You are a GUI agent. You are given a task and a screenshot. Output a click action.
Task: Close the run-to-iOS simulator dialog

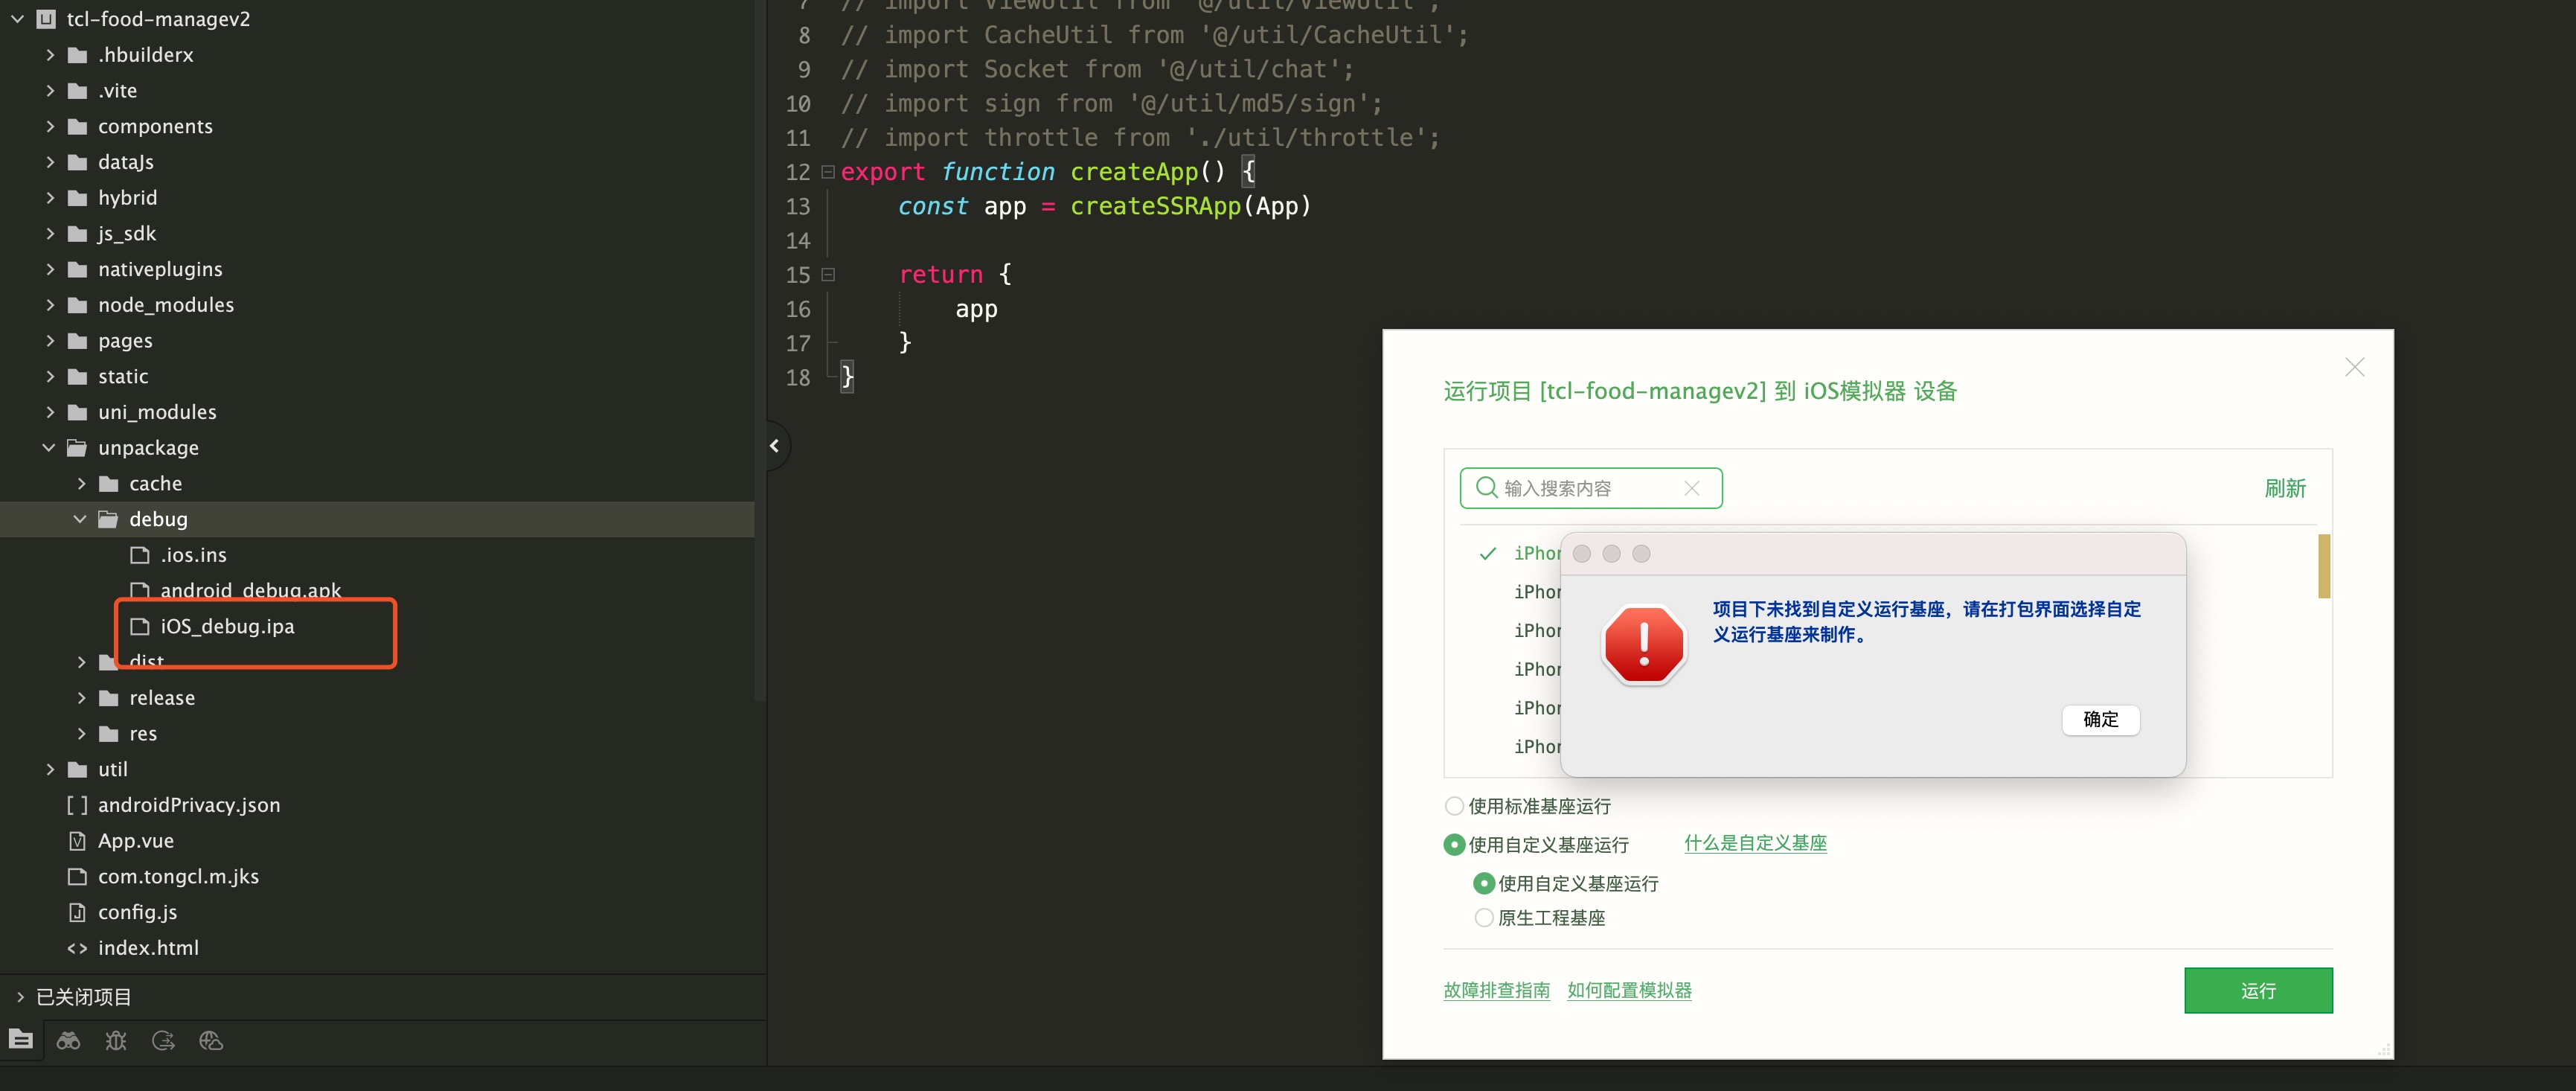pos(2354,367)
